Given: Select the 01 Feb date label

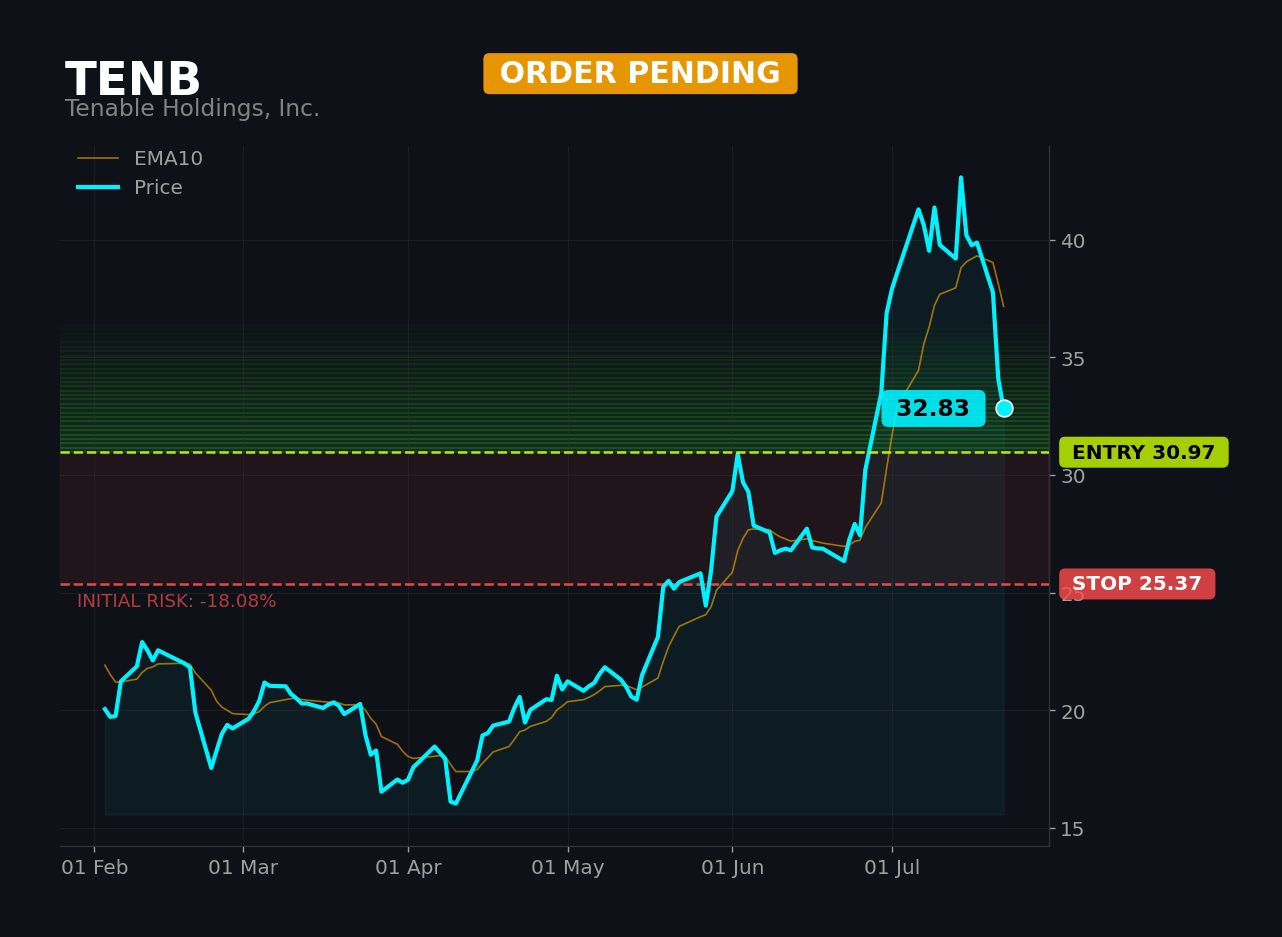Looking at the screenshot, I should [95, 868].
